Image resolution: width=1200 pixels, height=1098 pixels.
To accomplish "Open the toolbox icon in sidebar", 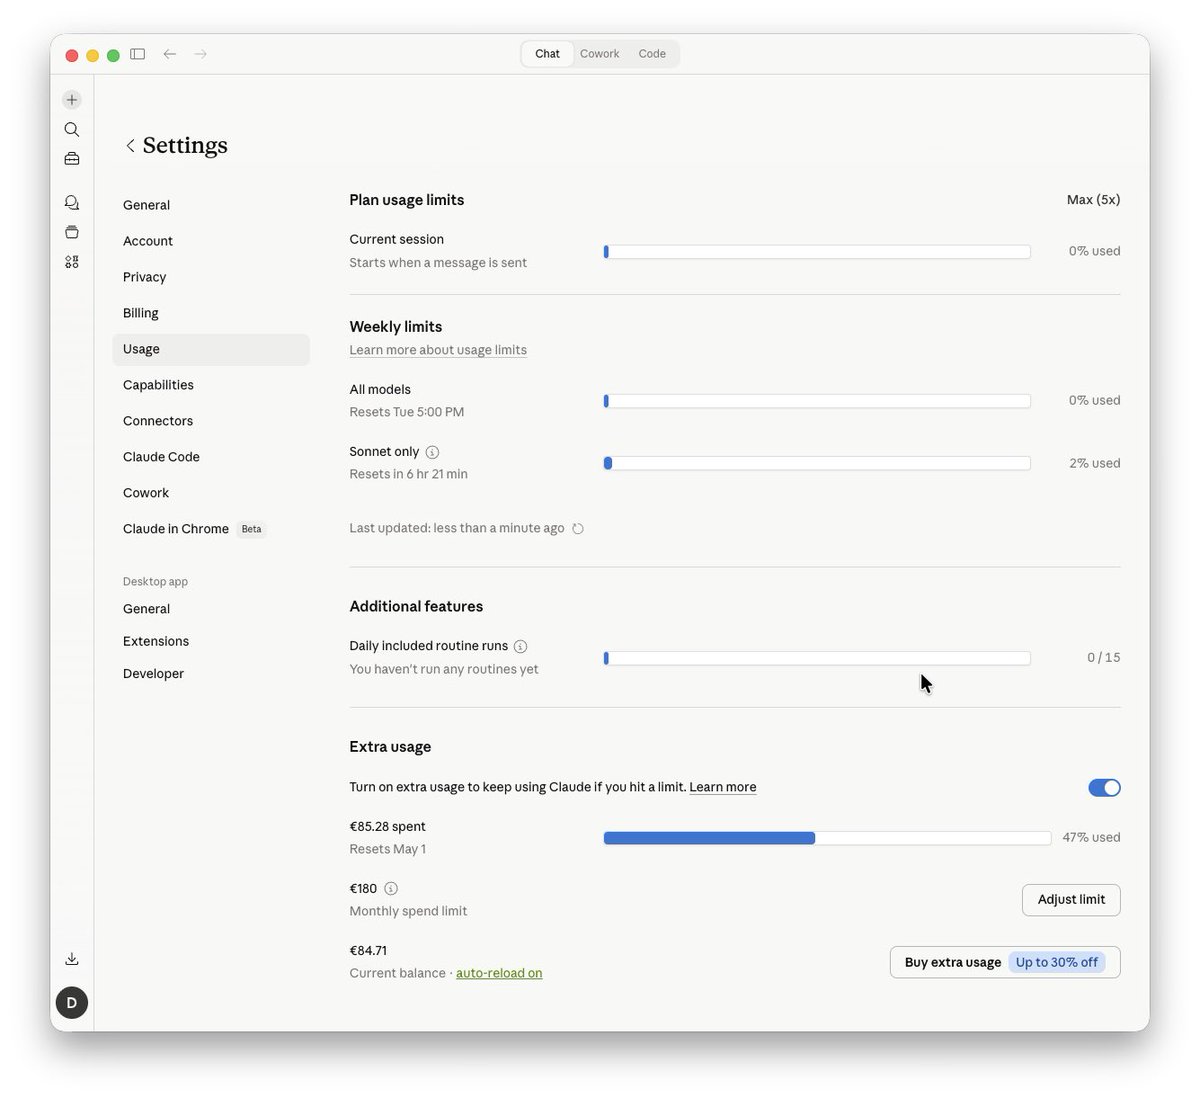I will click(72, 159).
